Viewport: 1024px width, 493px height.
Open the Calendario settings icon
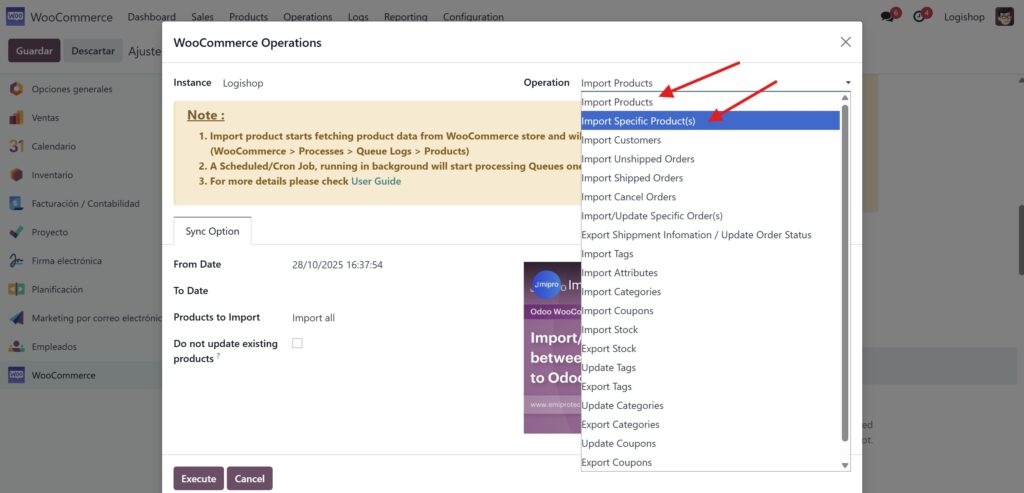click(x=16, y=146)
